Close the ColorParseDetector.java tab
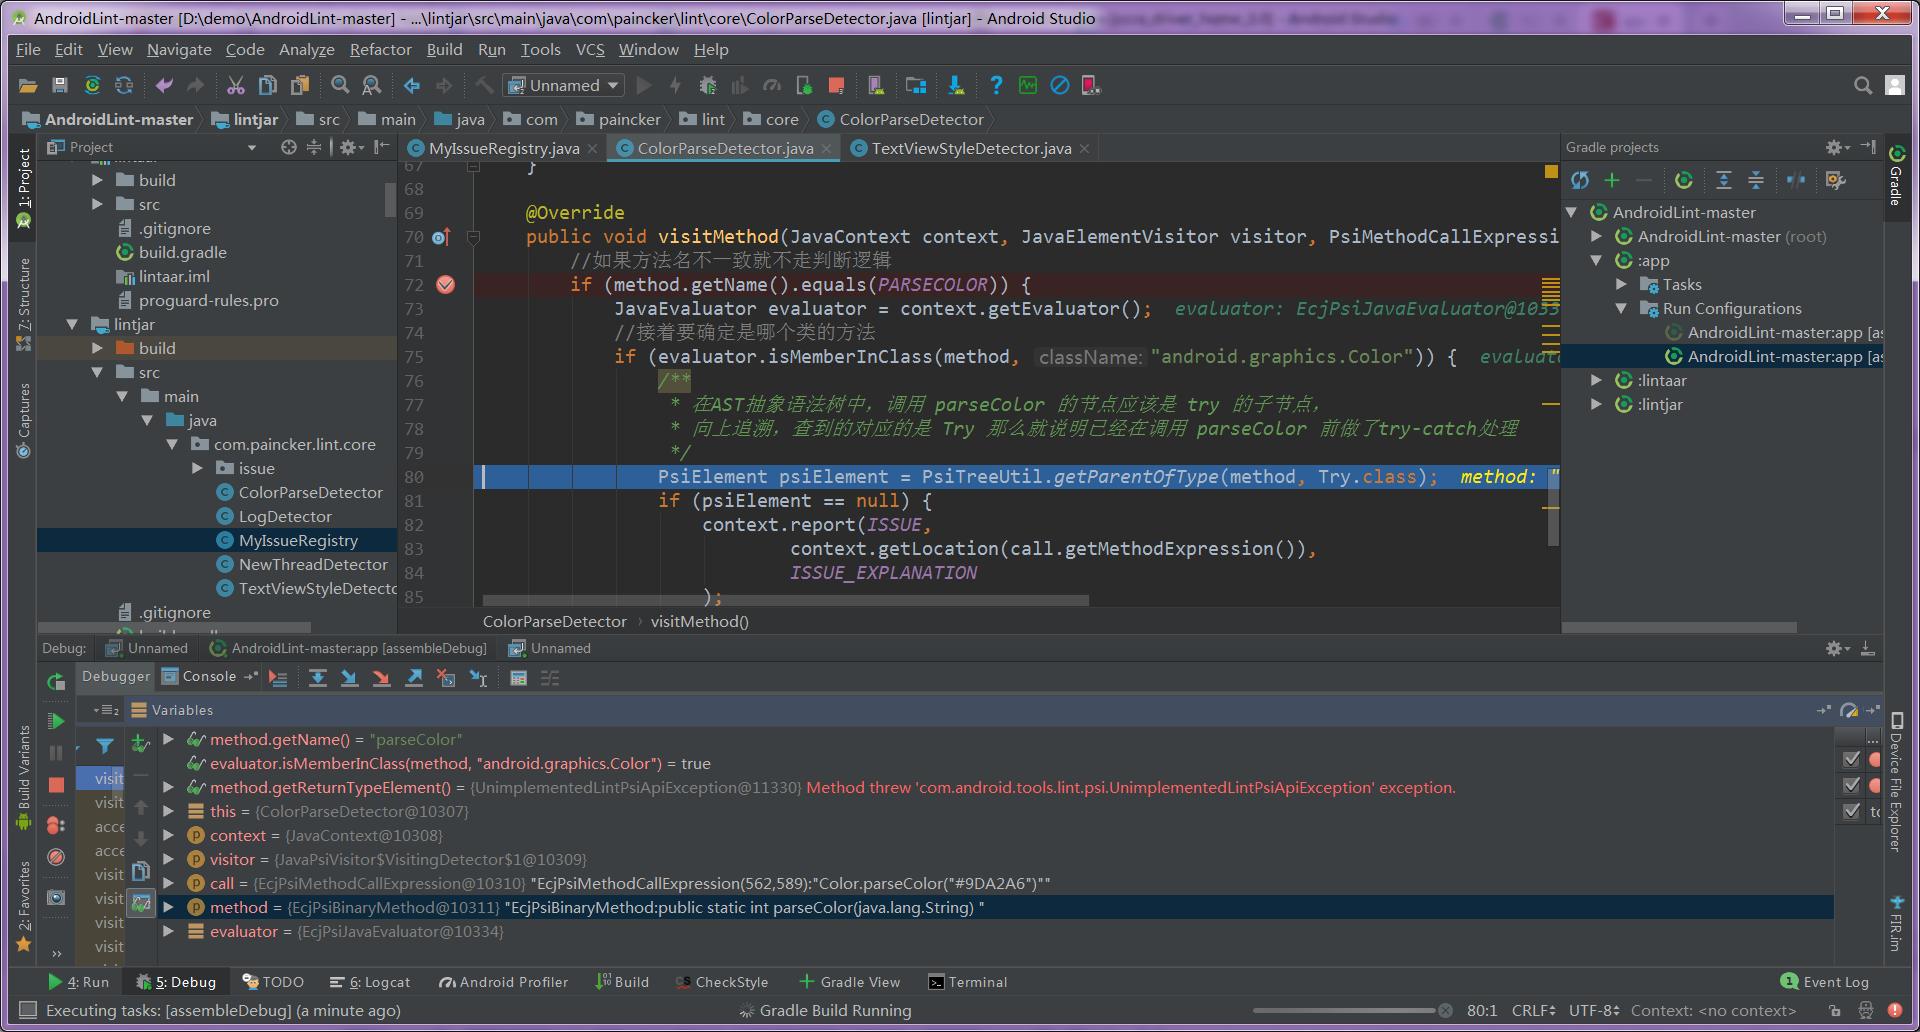Viewport: 1920px width, 1032px height. point(826,149)
